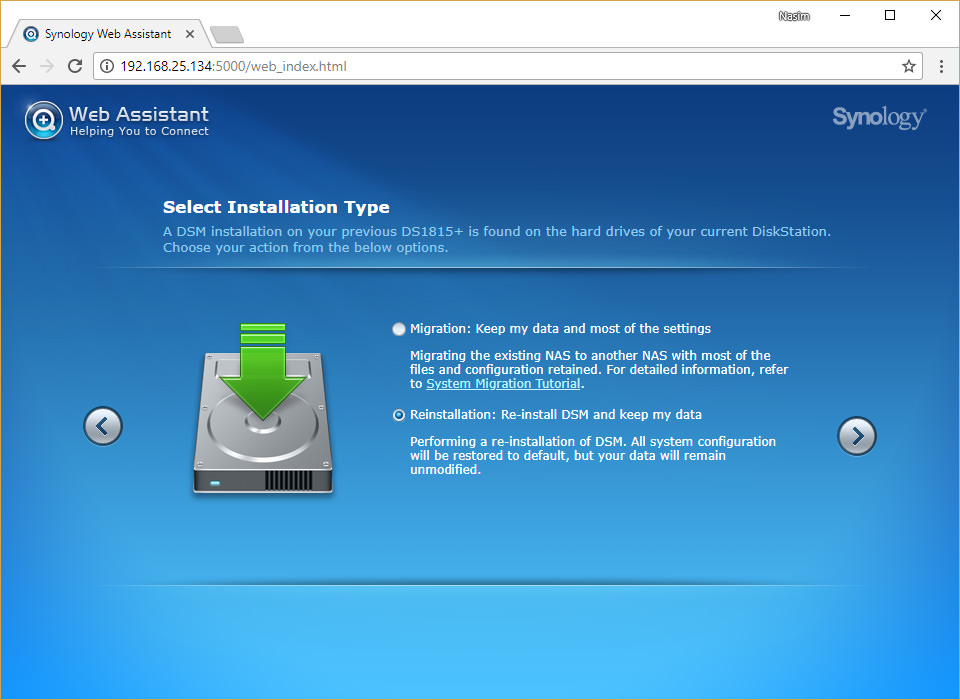View site information icon in address bar

107,66
